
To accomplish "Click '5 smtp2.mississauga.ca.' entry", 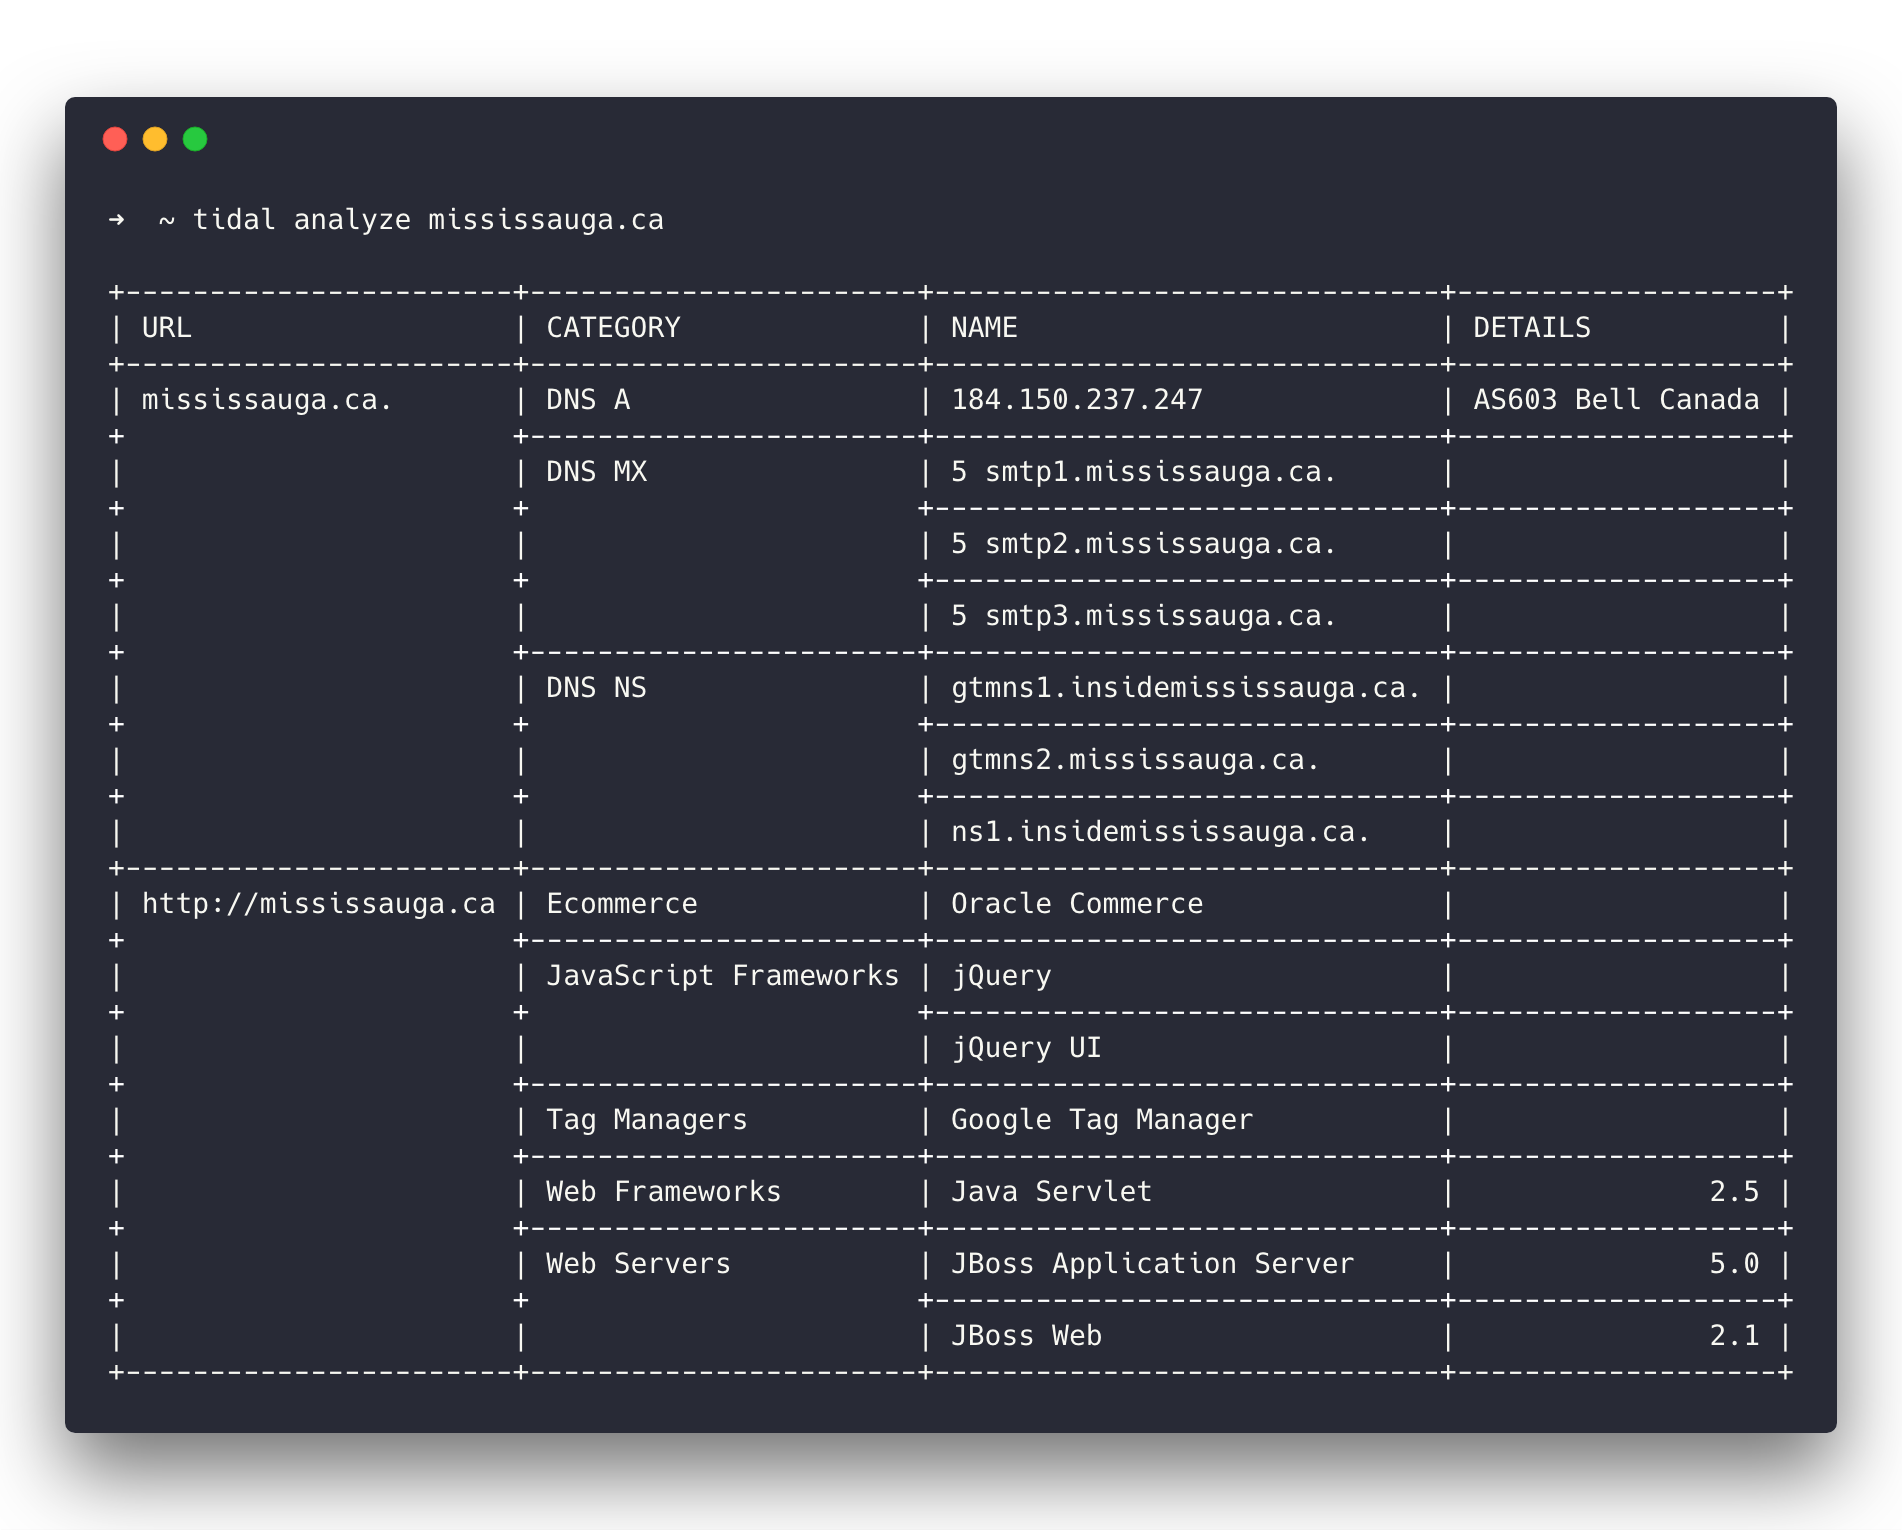I will [x=1144, y=544].
